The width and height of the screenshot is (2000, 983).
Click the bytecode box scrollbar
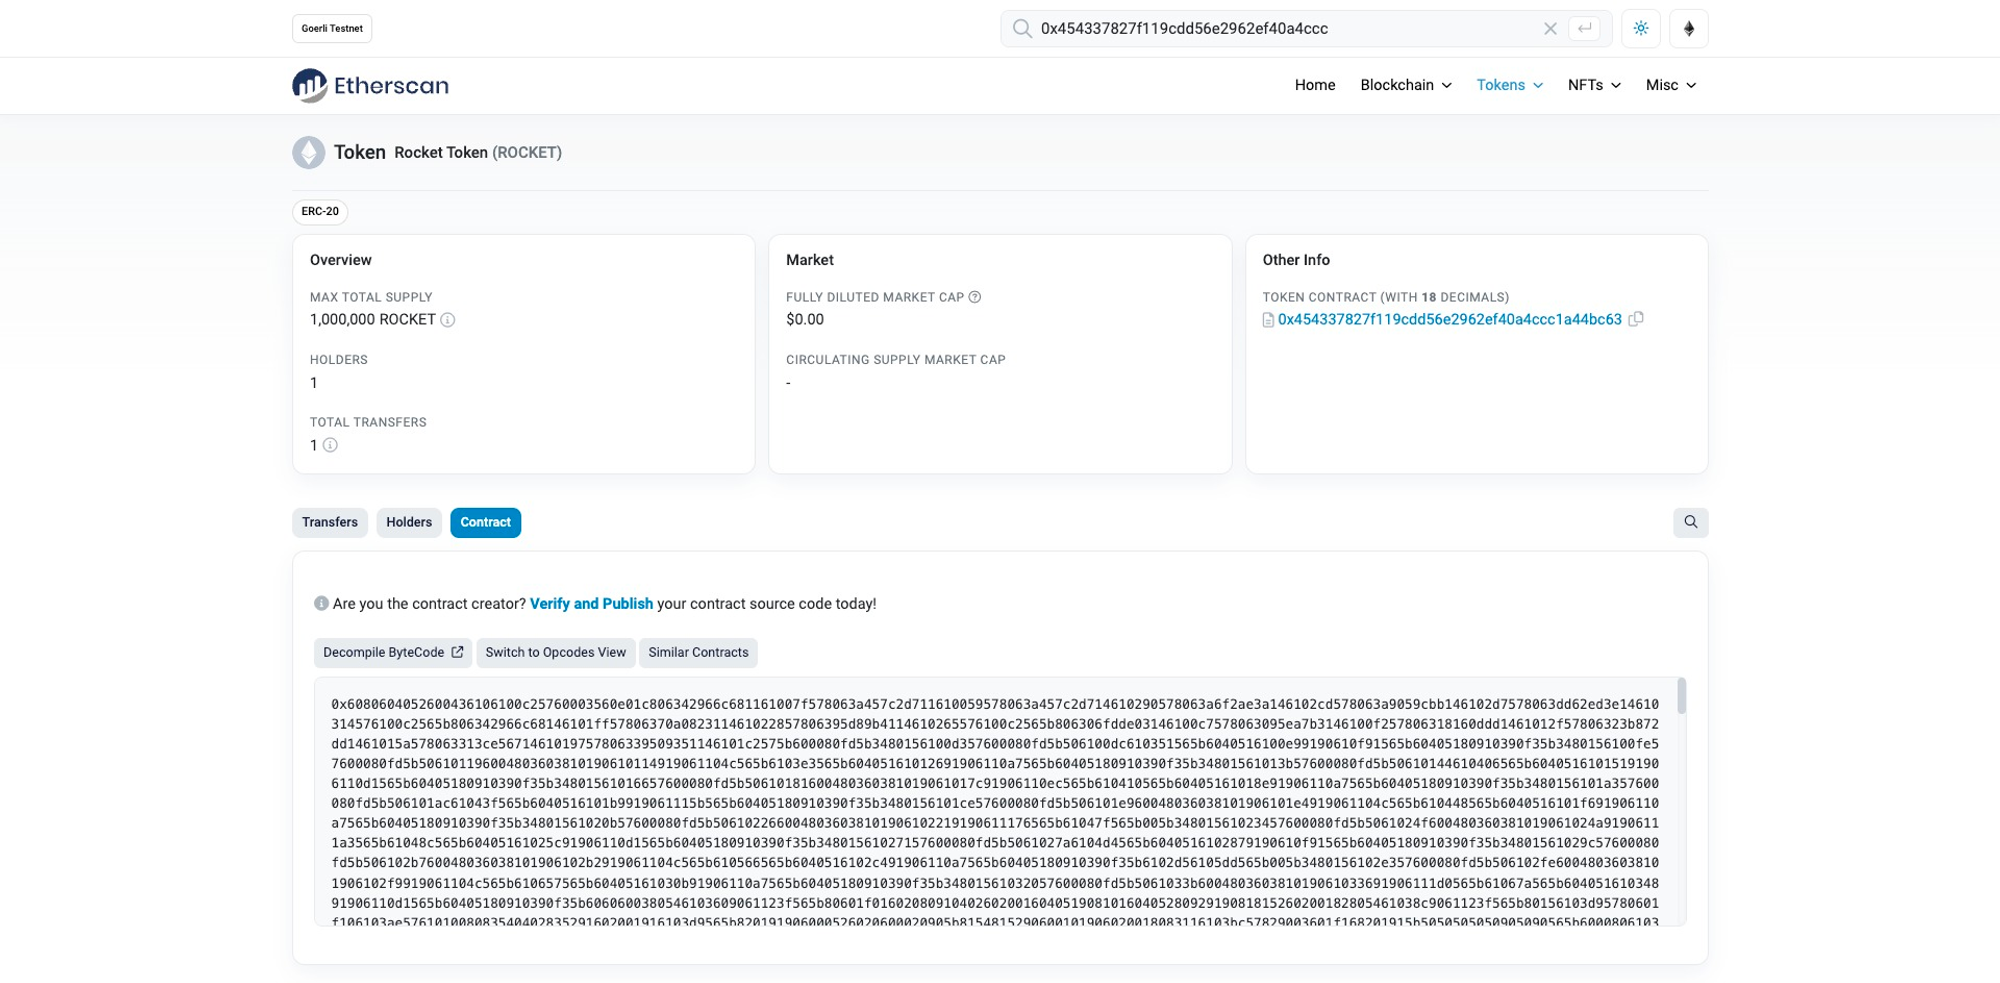[x=1681, y=696]
